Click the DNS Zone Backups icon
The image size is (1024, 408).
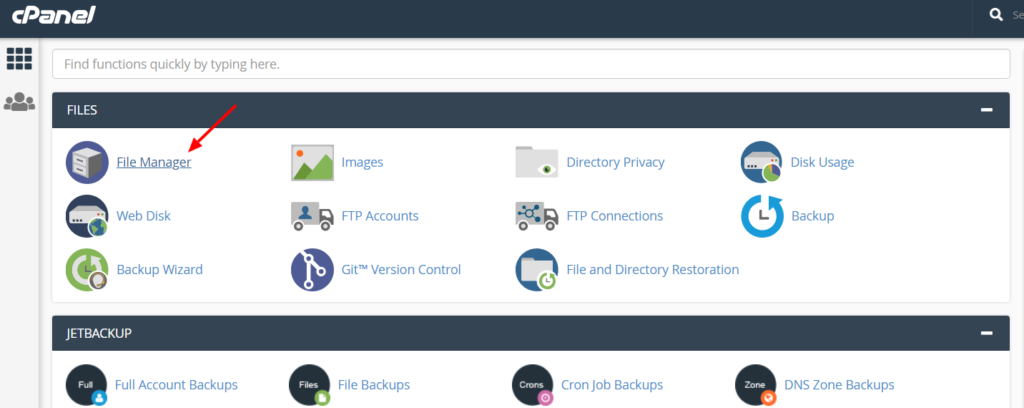tap(756, 385)
